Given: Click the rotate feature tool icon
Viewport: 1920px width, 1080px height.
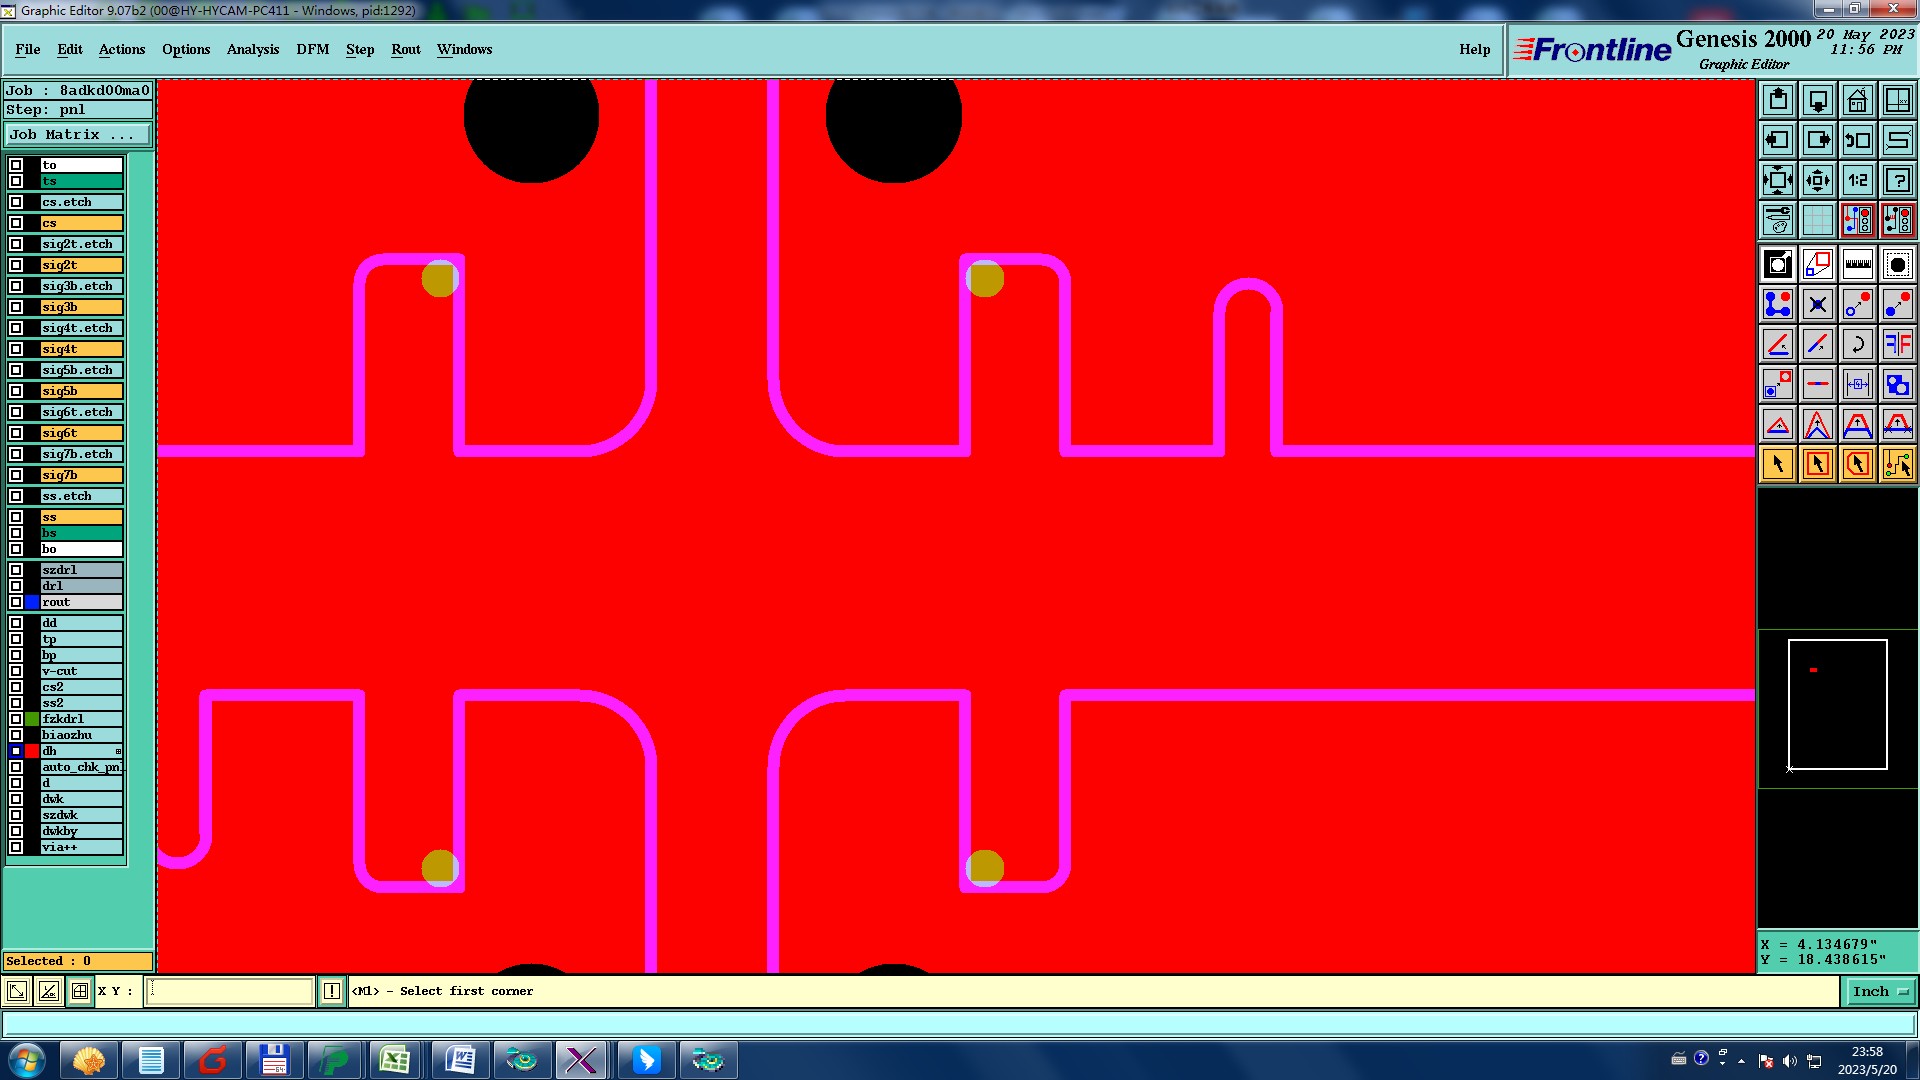Looking at the screenshot, I should coord(1857,345).
